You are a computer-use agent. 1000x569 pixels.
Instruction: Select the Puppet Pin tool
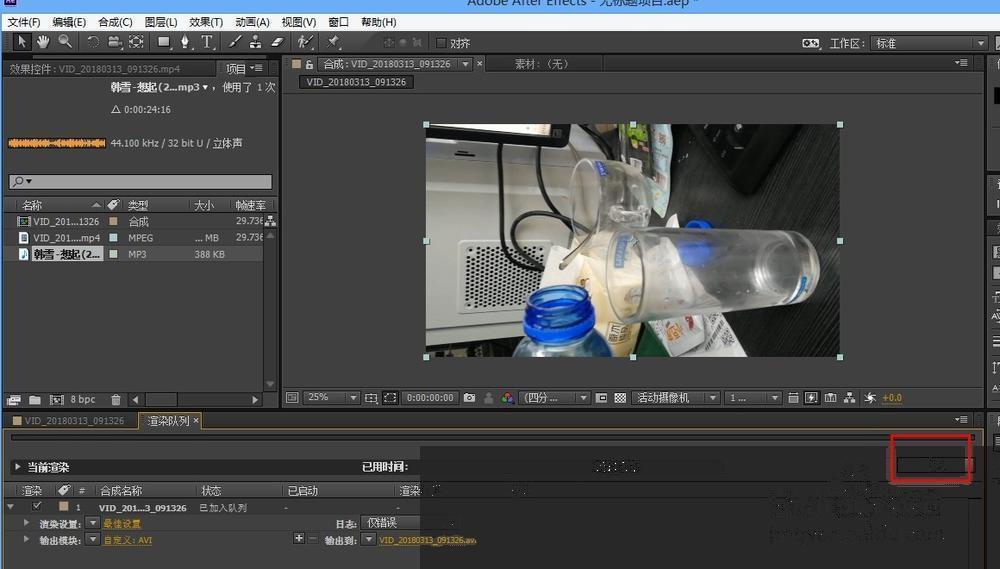click(x=333, y=42)
